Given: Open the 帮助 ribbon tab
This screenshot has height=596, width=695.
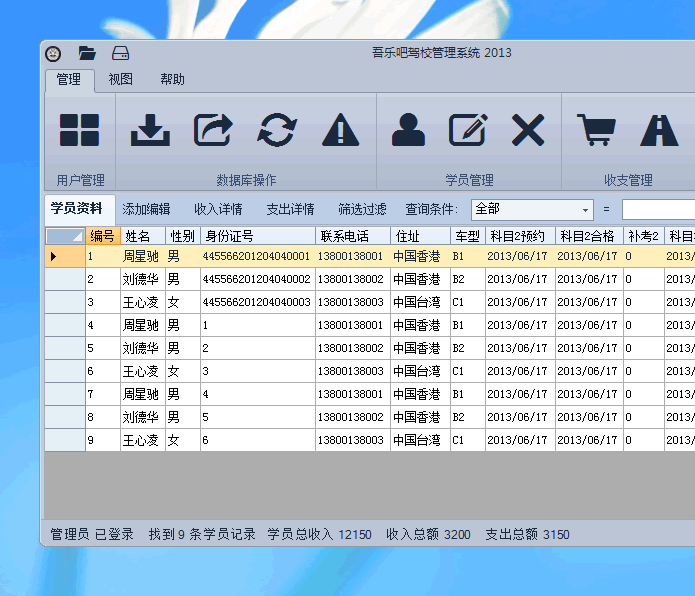Looking at the screenshot, I should pyautogui.click(x=172, y=79).
